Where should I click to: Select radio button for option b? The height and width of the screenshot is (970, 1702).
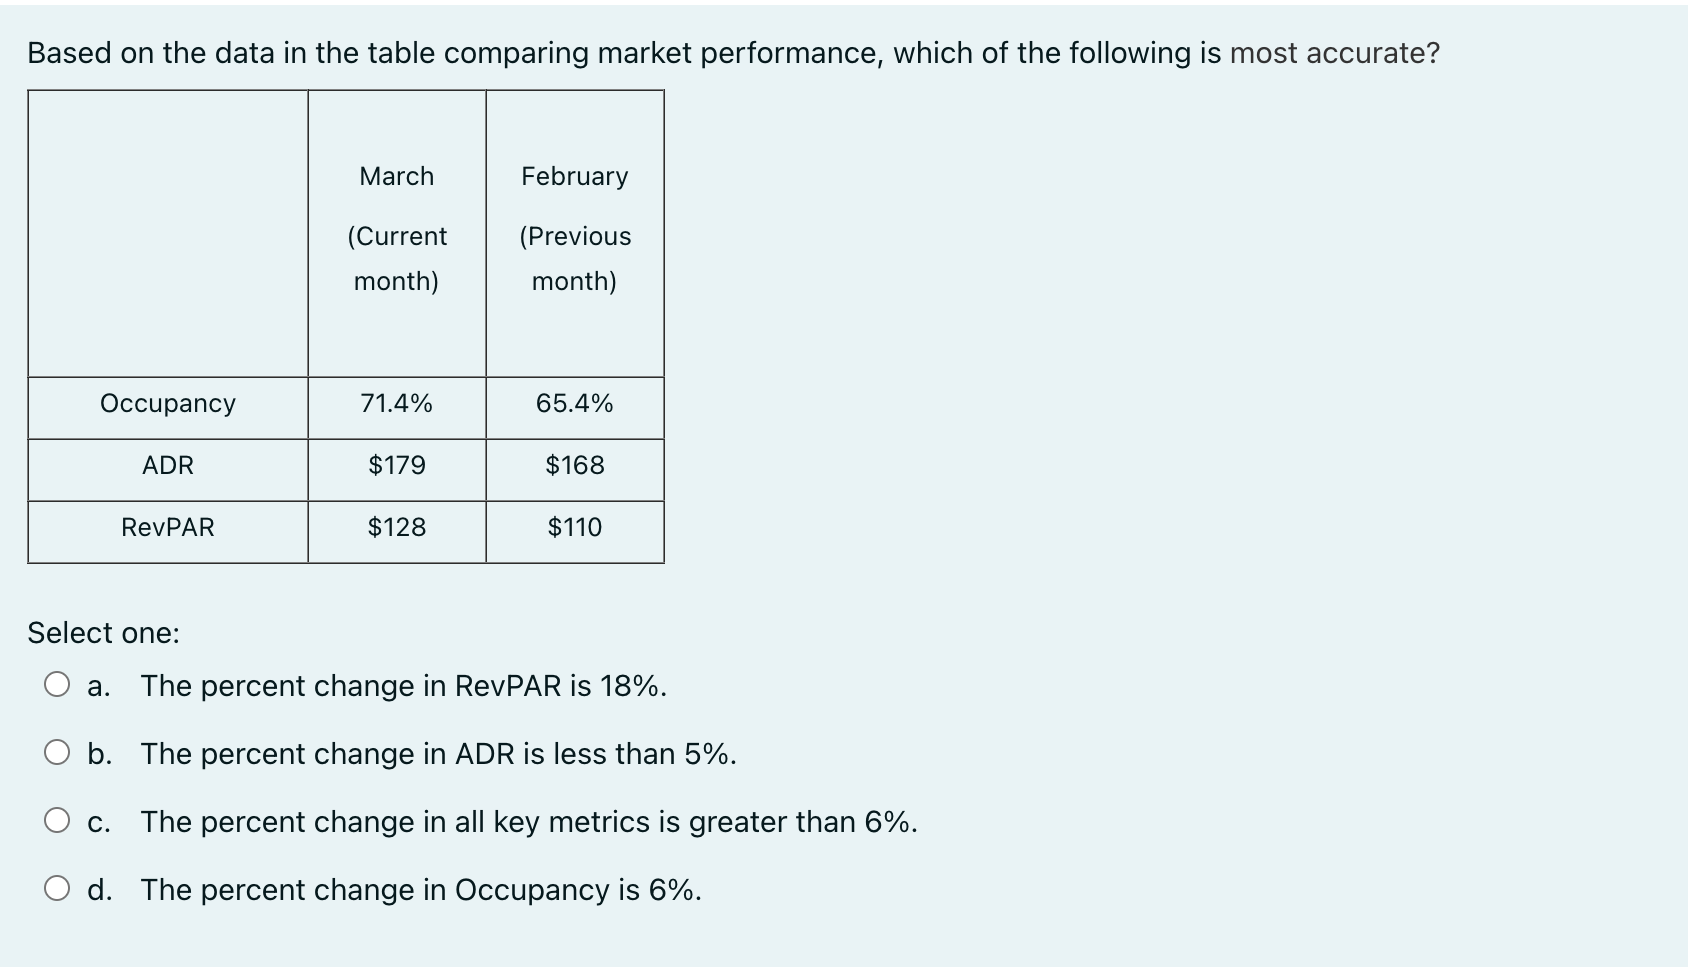(57, 752)
